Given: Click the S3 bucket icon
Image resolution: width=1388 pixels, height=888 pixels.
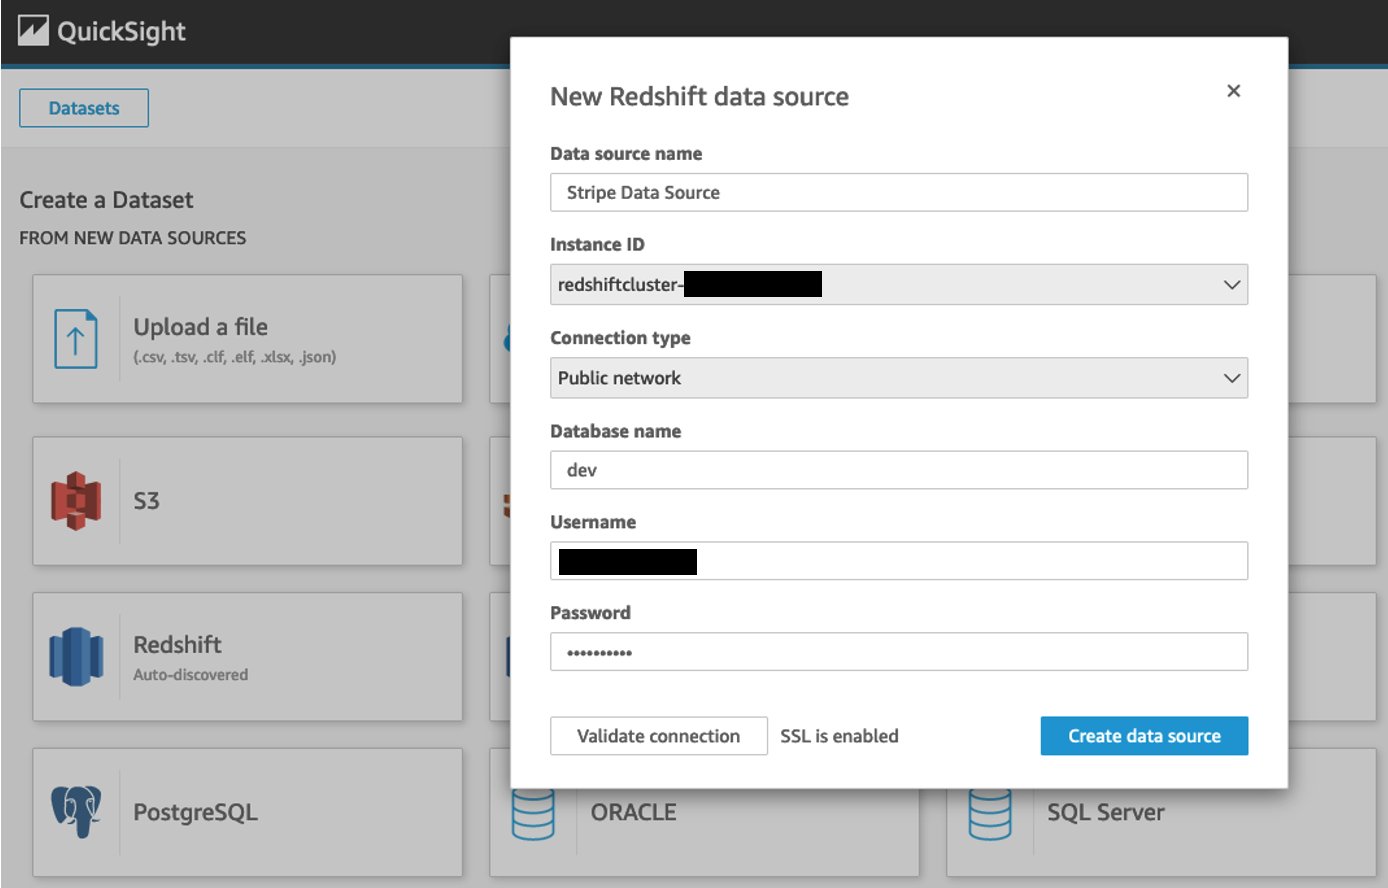Looking at the screenshot, I should click(76, 500).
